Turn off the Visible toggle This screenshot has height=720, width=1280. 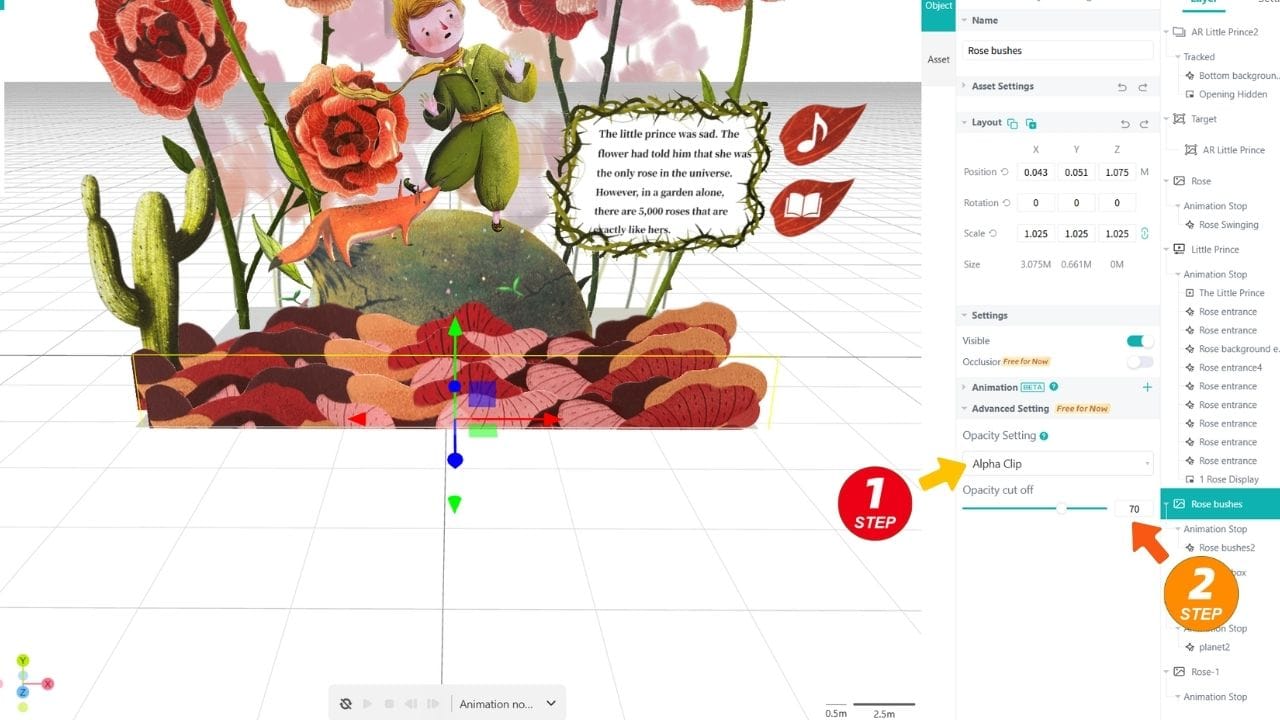pyautogui.click(x=1140, y=341)
